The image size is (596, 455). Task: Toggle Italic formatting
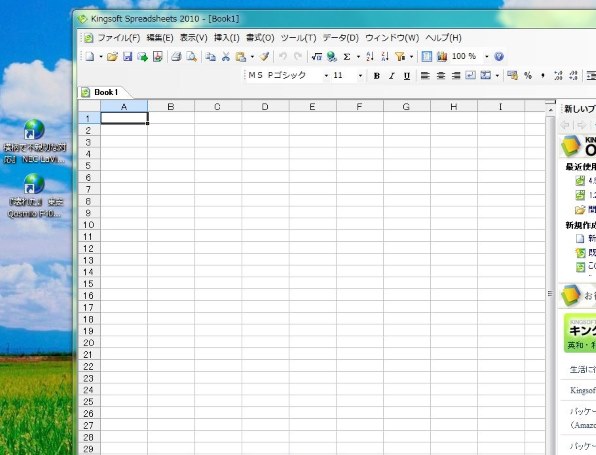392,76
